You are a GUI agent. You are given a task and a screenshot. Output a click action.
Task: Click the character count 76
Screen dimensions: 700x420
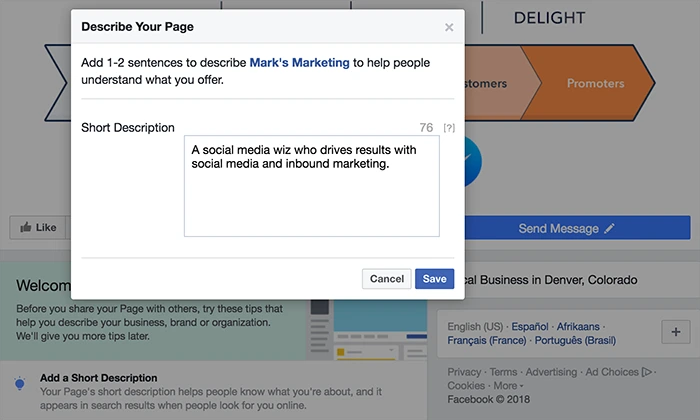point(426,128)
